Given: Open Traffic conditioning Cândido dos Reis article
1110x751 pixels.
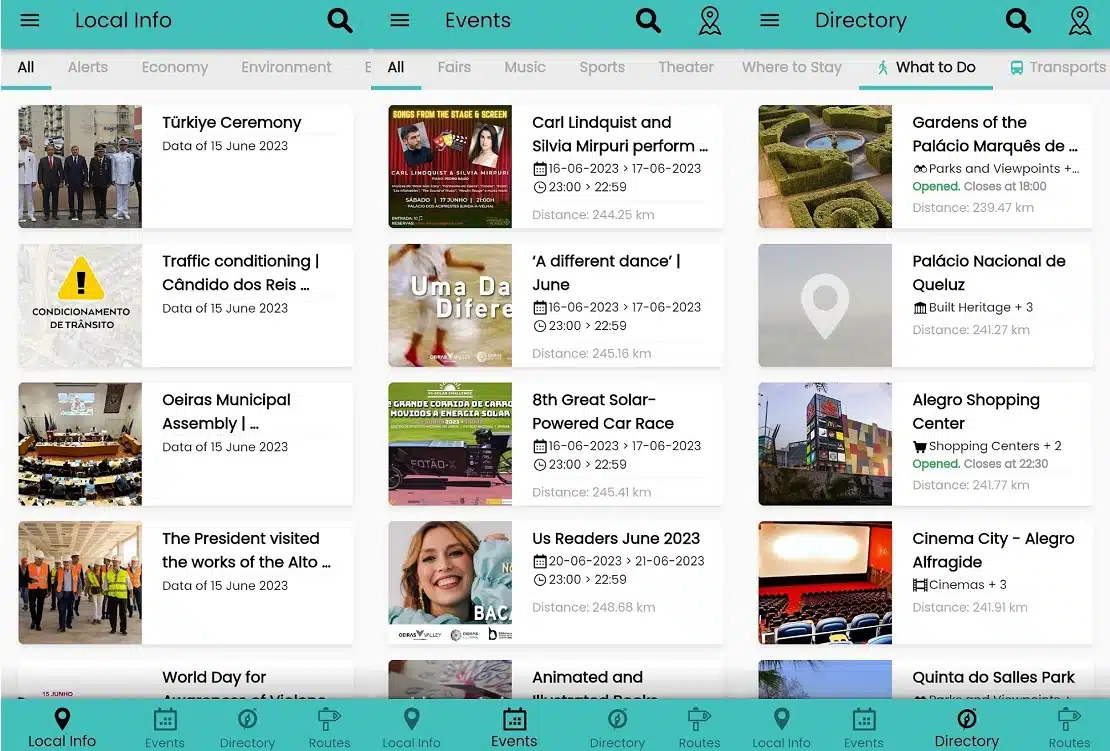Looking at the screenshot, I should [x=185, y=305].
